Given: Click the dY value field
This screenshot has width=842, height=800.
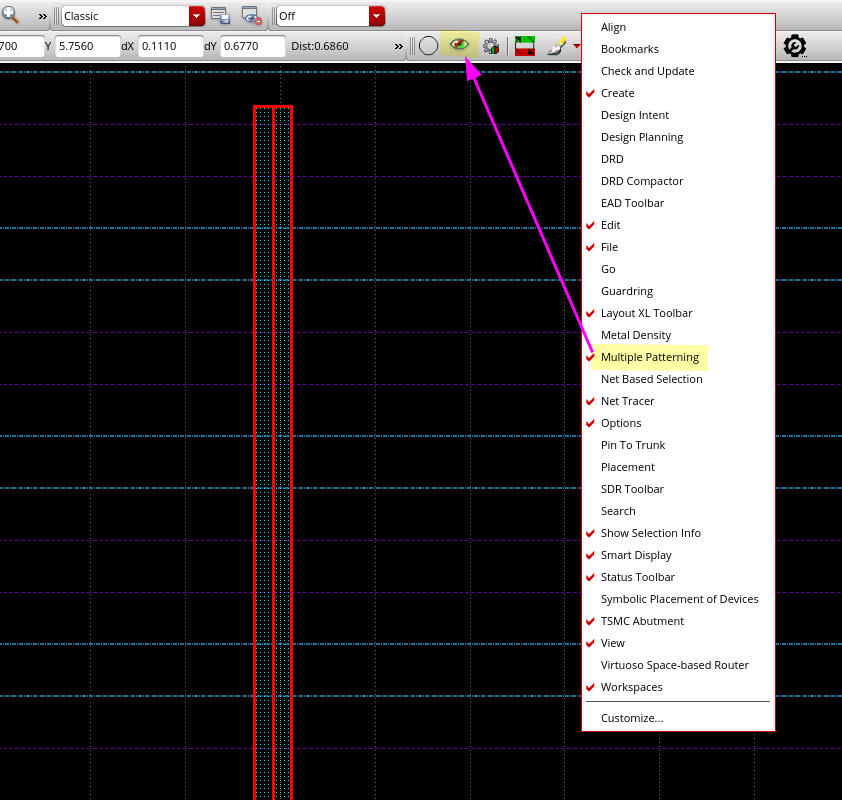Looking at the screenshot, I should (252, 46).
